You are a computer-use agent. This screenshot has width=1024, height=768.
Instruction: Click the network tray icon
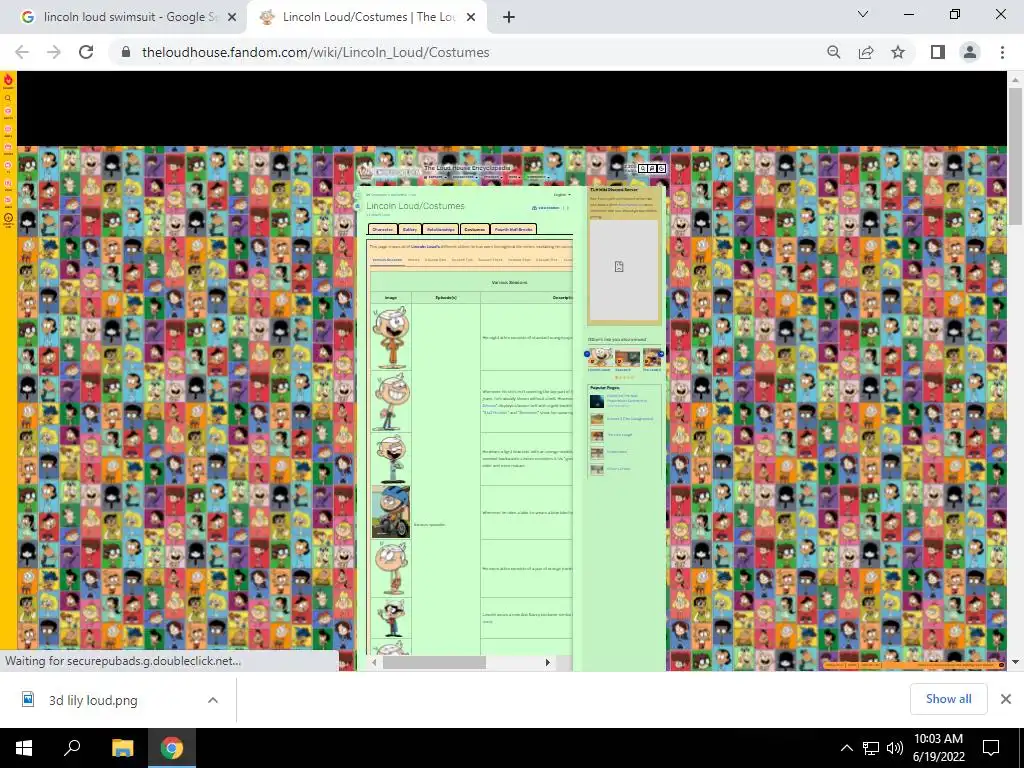click(x=871, y=748)
